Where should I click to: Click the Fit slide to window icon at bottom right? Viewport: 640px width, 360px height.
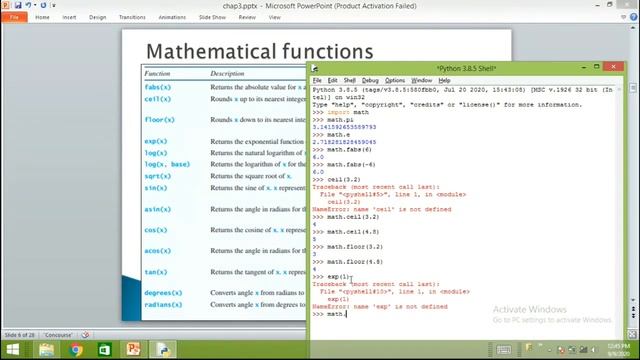pyautogui.click(x=632, y=335)
